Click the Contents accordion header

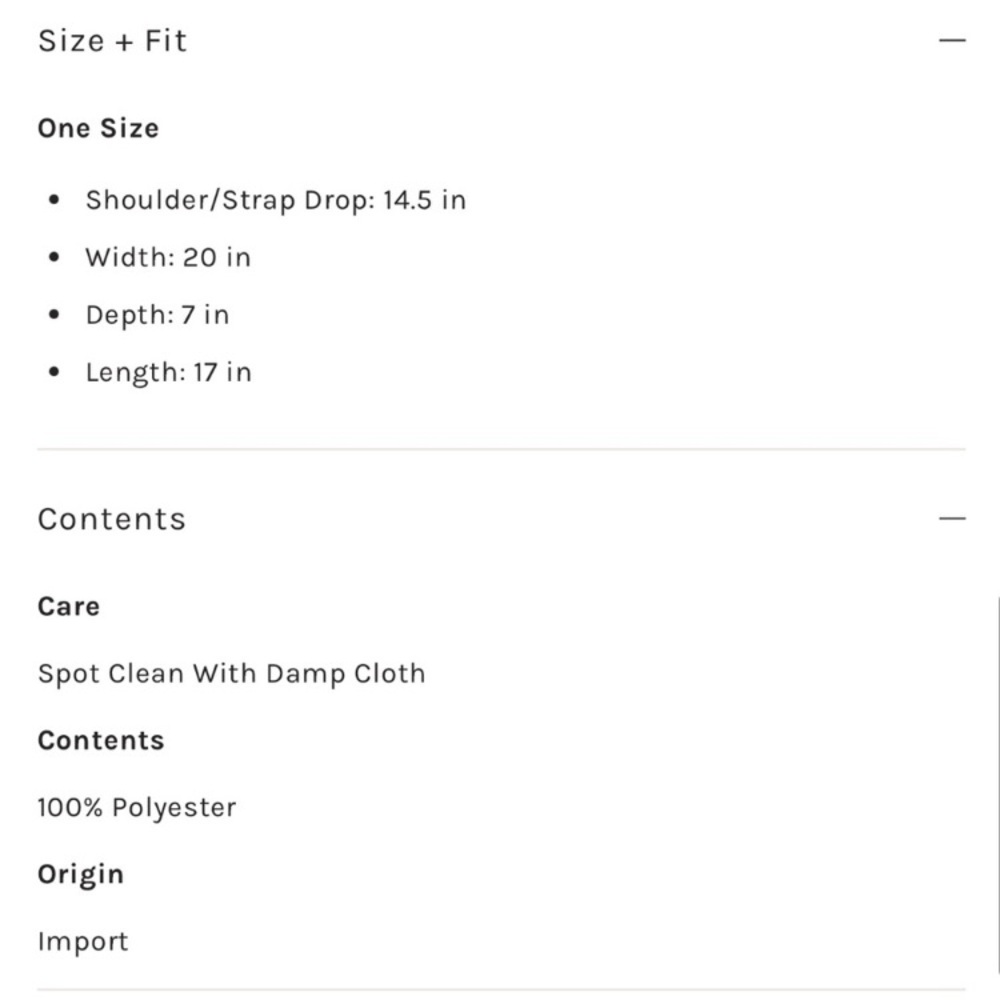click(112, 518)
